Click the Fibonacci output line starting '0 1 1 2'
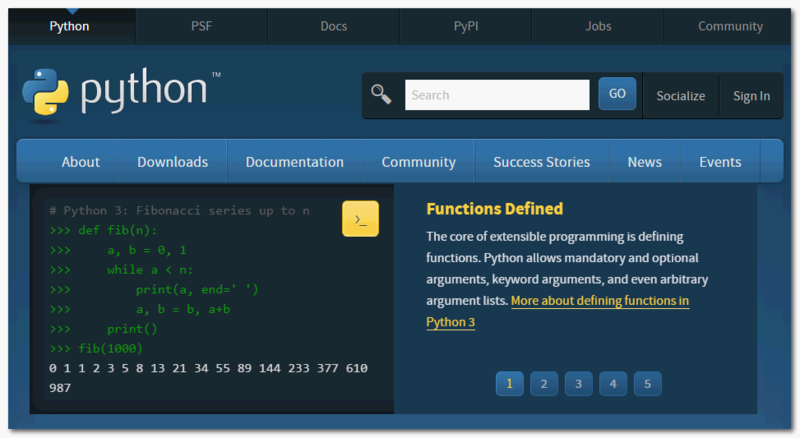 pyautogui.click(x=208, y=368)
